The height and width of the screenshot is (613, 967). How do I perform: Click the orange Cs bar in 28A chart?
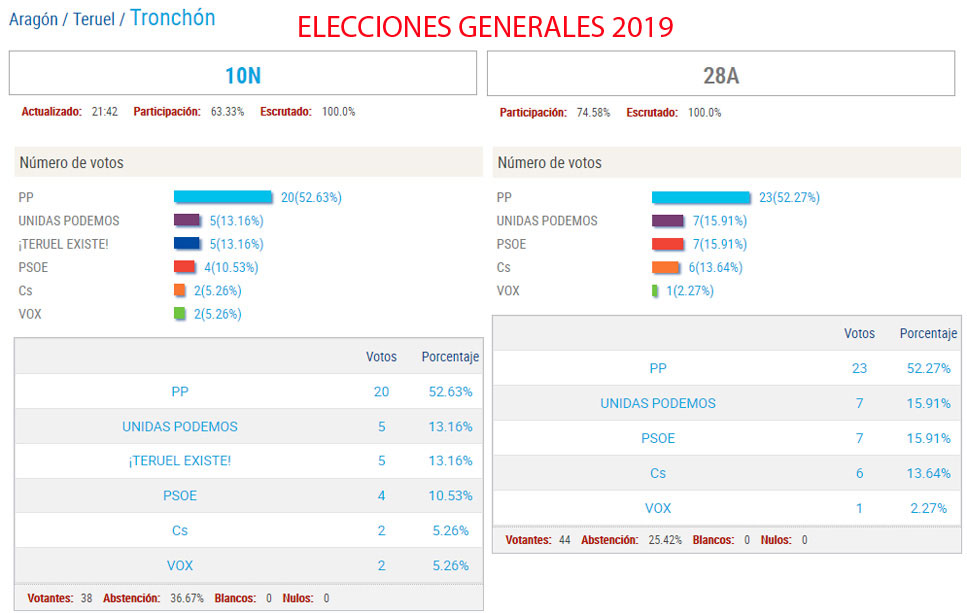click(666, 267)
